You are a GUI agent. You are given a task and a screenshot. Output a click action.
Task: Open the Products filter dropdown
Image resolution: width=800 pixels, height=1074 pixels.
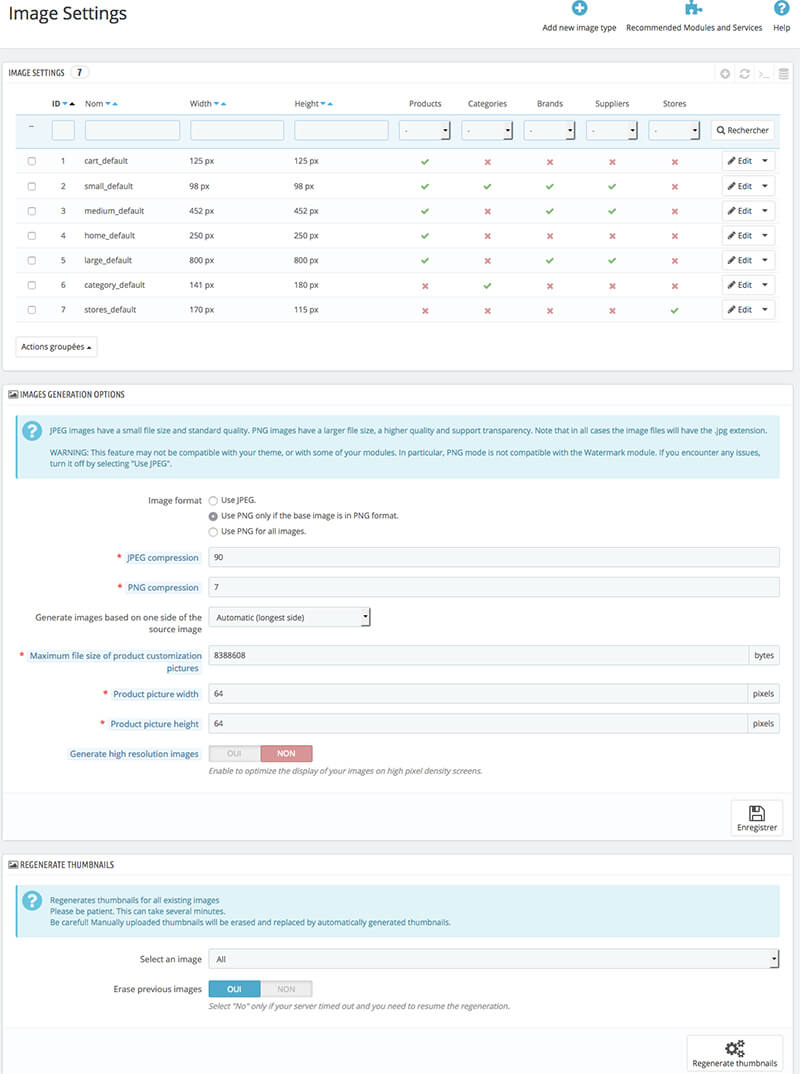(425, 130)
